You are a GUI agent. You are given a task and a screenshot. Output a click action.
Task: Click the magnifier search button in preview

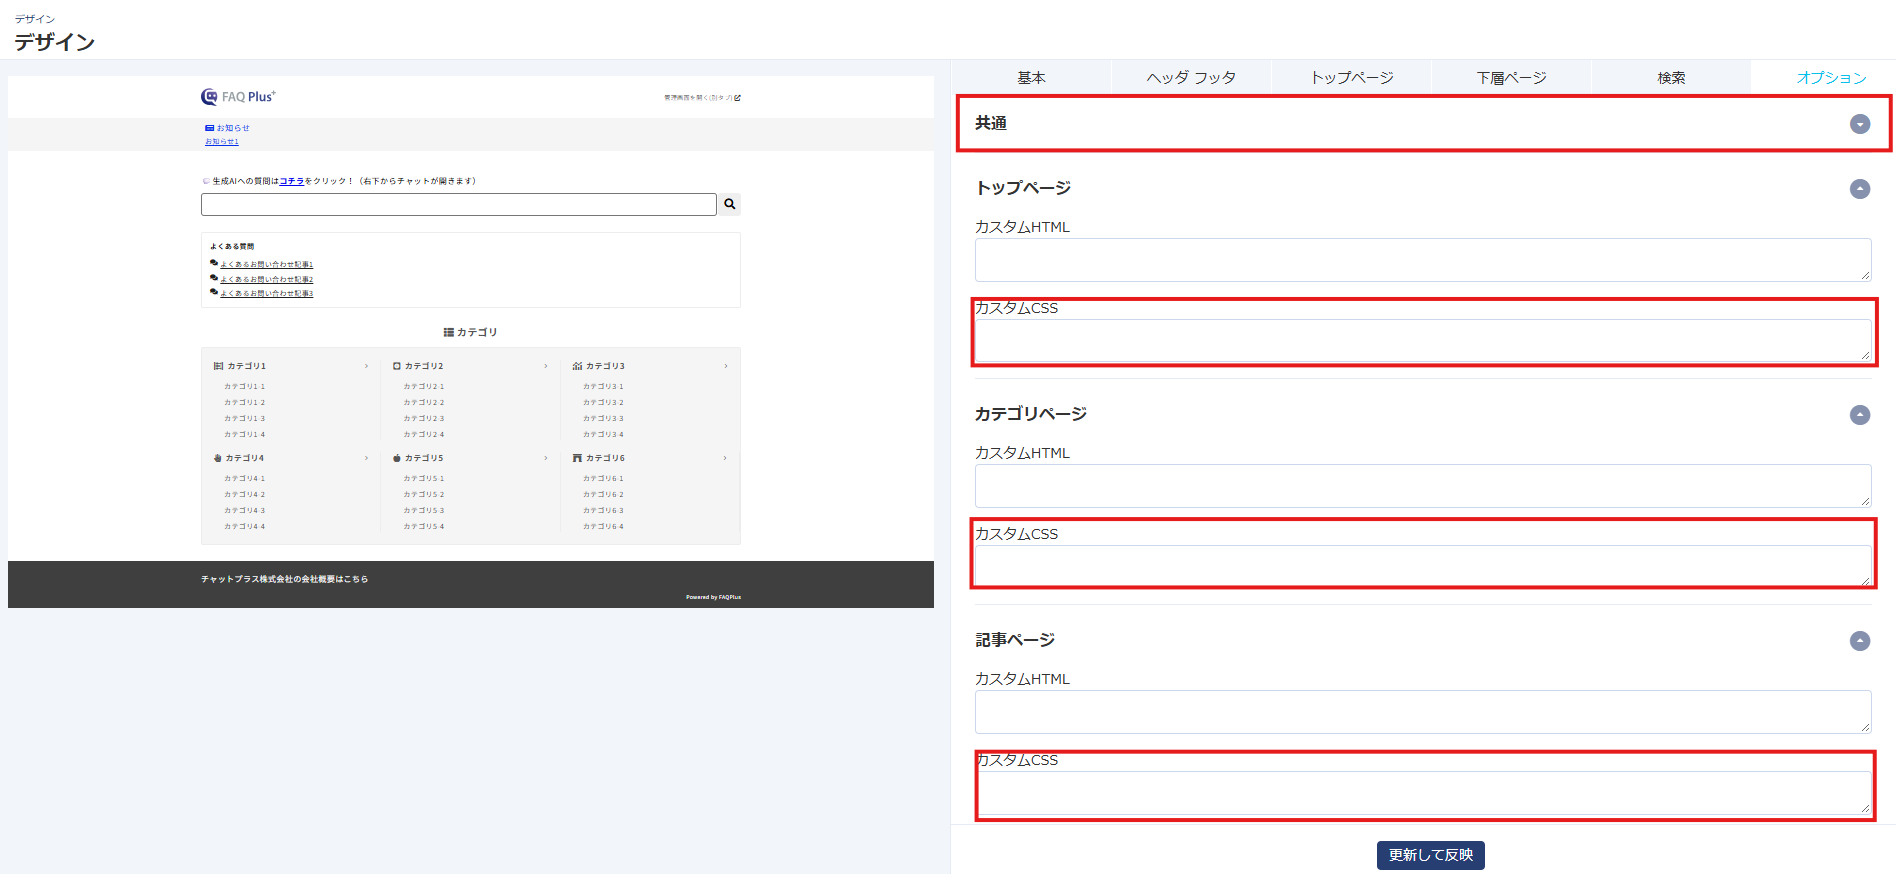click(730, 204)
